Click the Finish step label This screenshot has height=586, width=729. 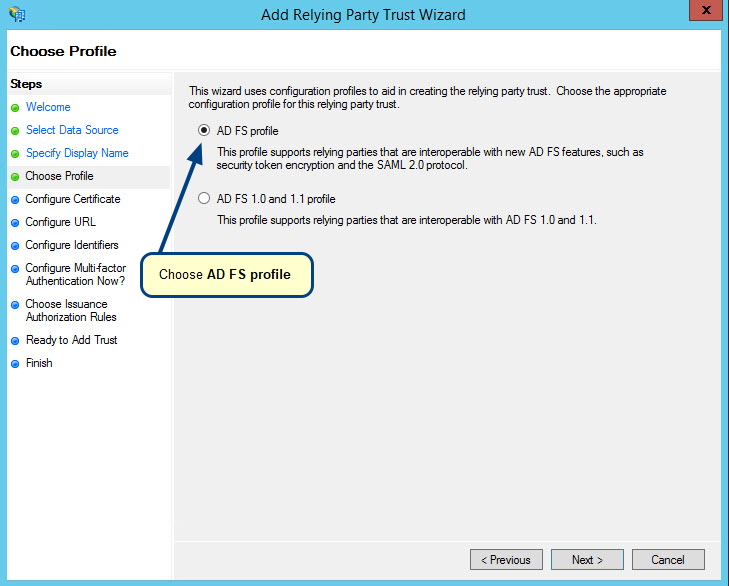coord(39,363)
